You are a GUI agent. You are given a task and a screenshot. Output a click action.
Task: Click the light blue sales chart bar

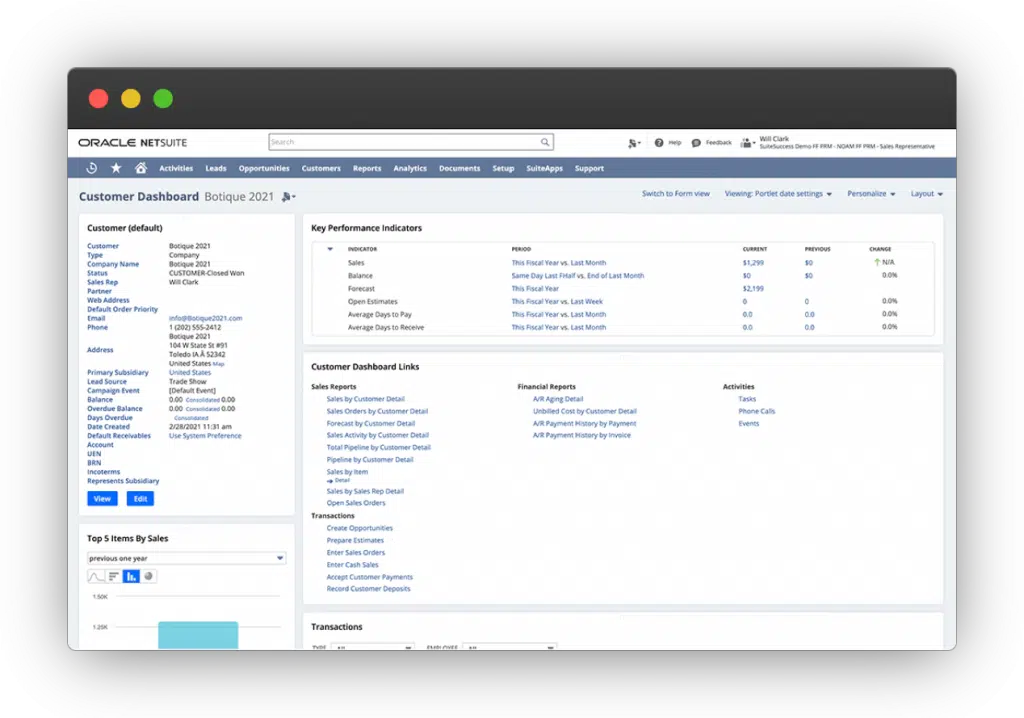pyautogui.click(x=198, y=635)
